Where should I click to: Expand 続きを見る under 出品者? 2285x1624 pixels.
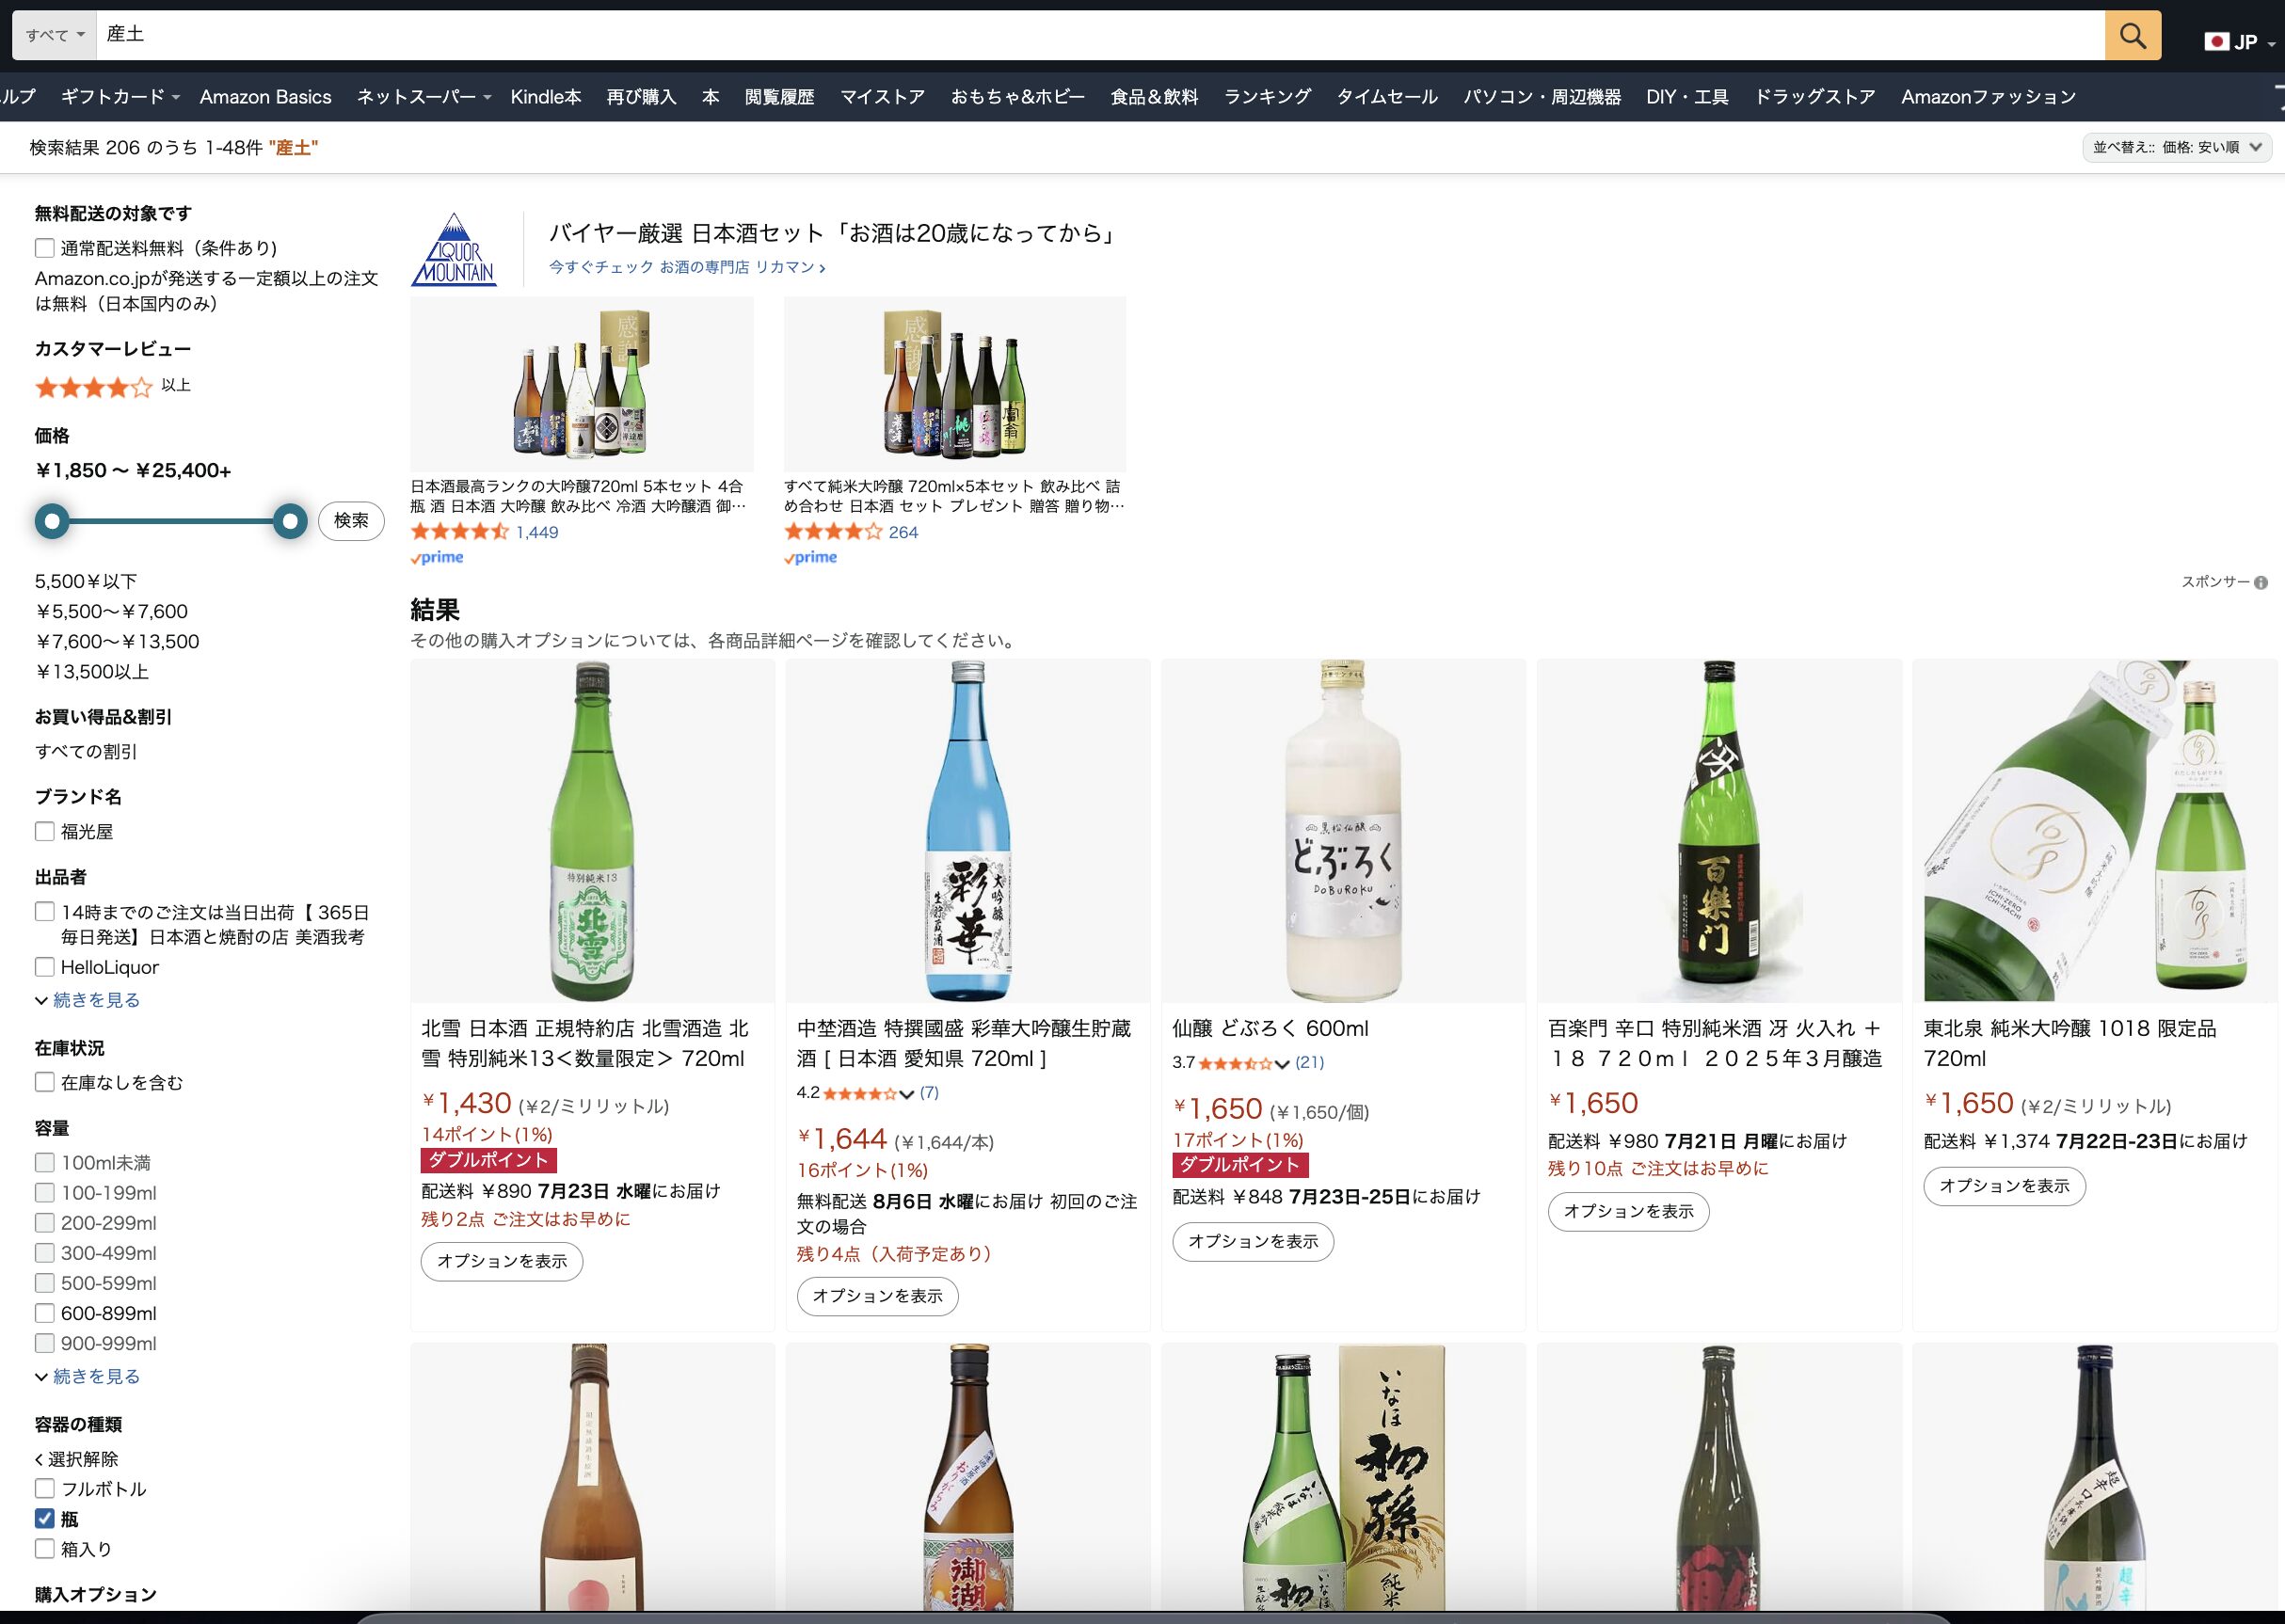coord(88,1000)
